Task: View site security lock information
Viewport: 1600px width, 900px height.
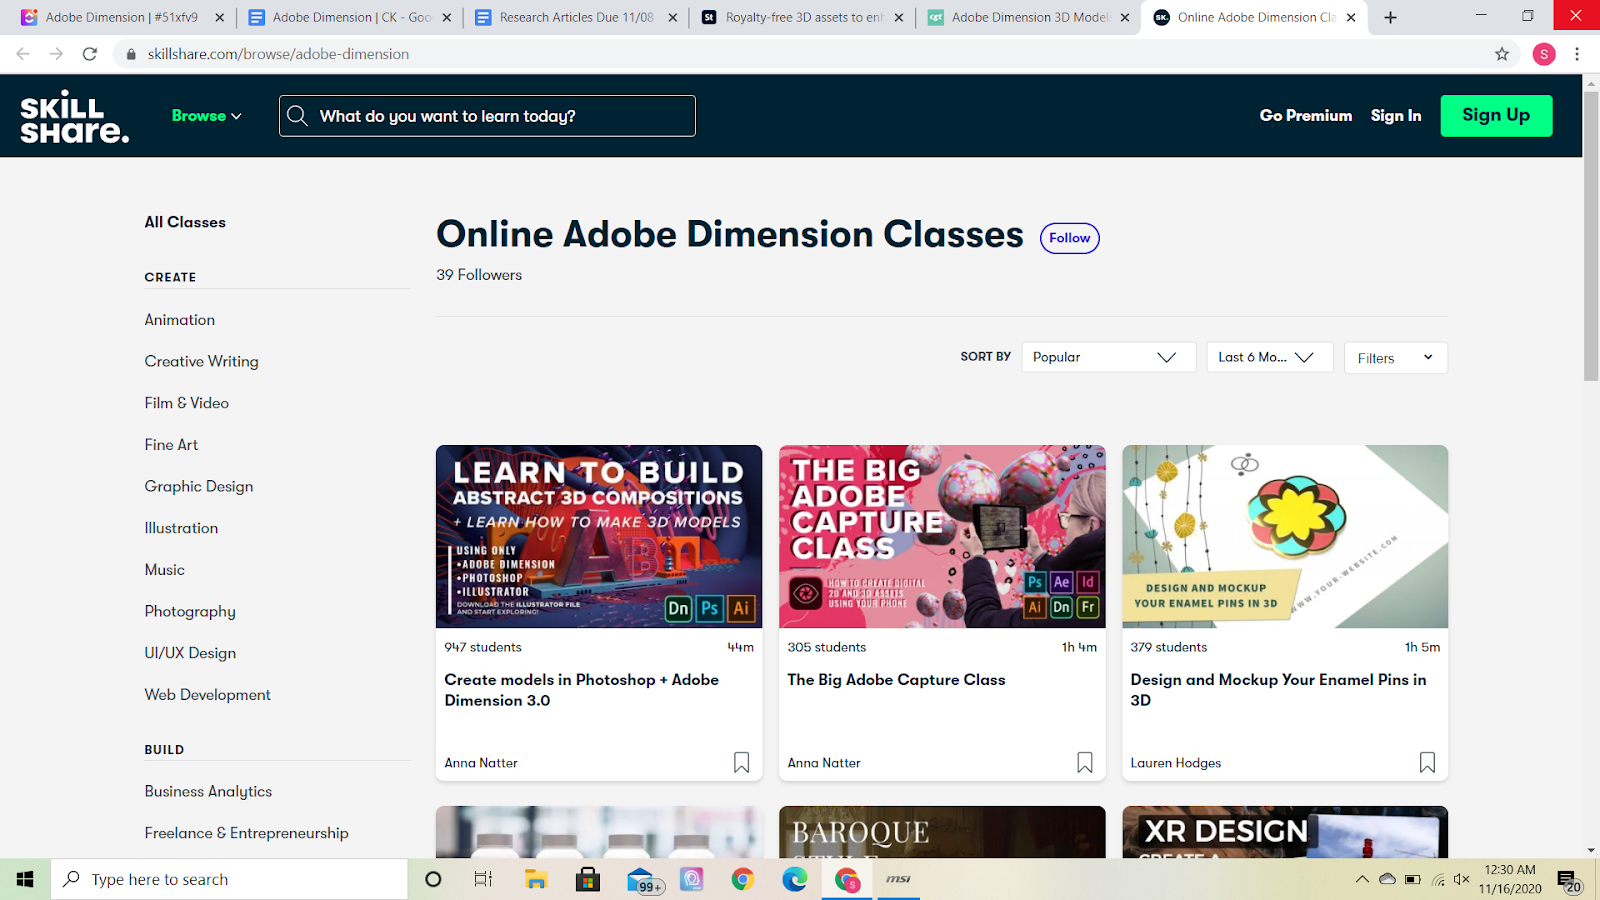Action: pos(130,54)
